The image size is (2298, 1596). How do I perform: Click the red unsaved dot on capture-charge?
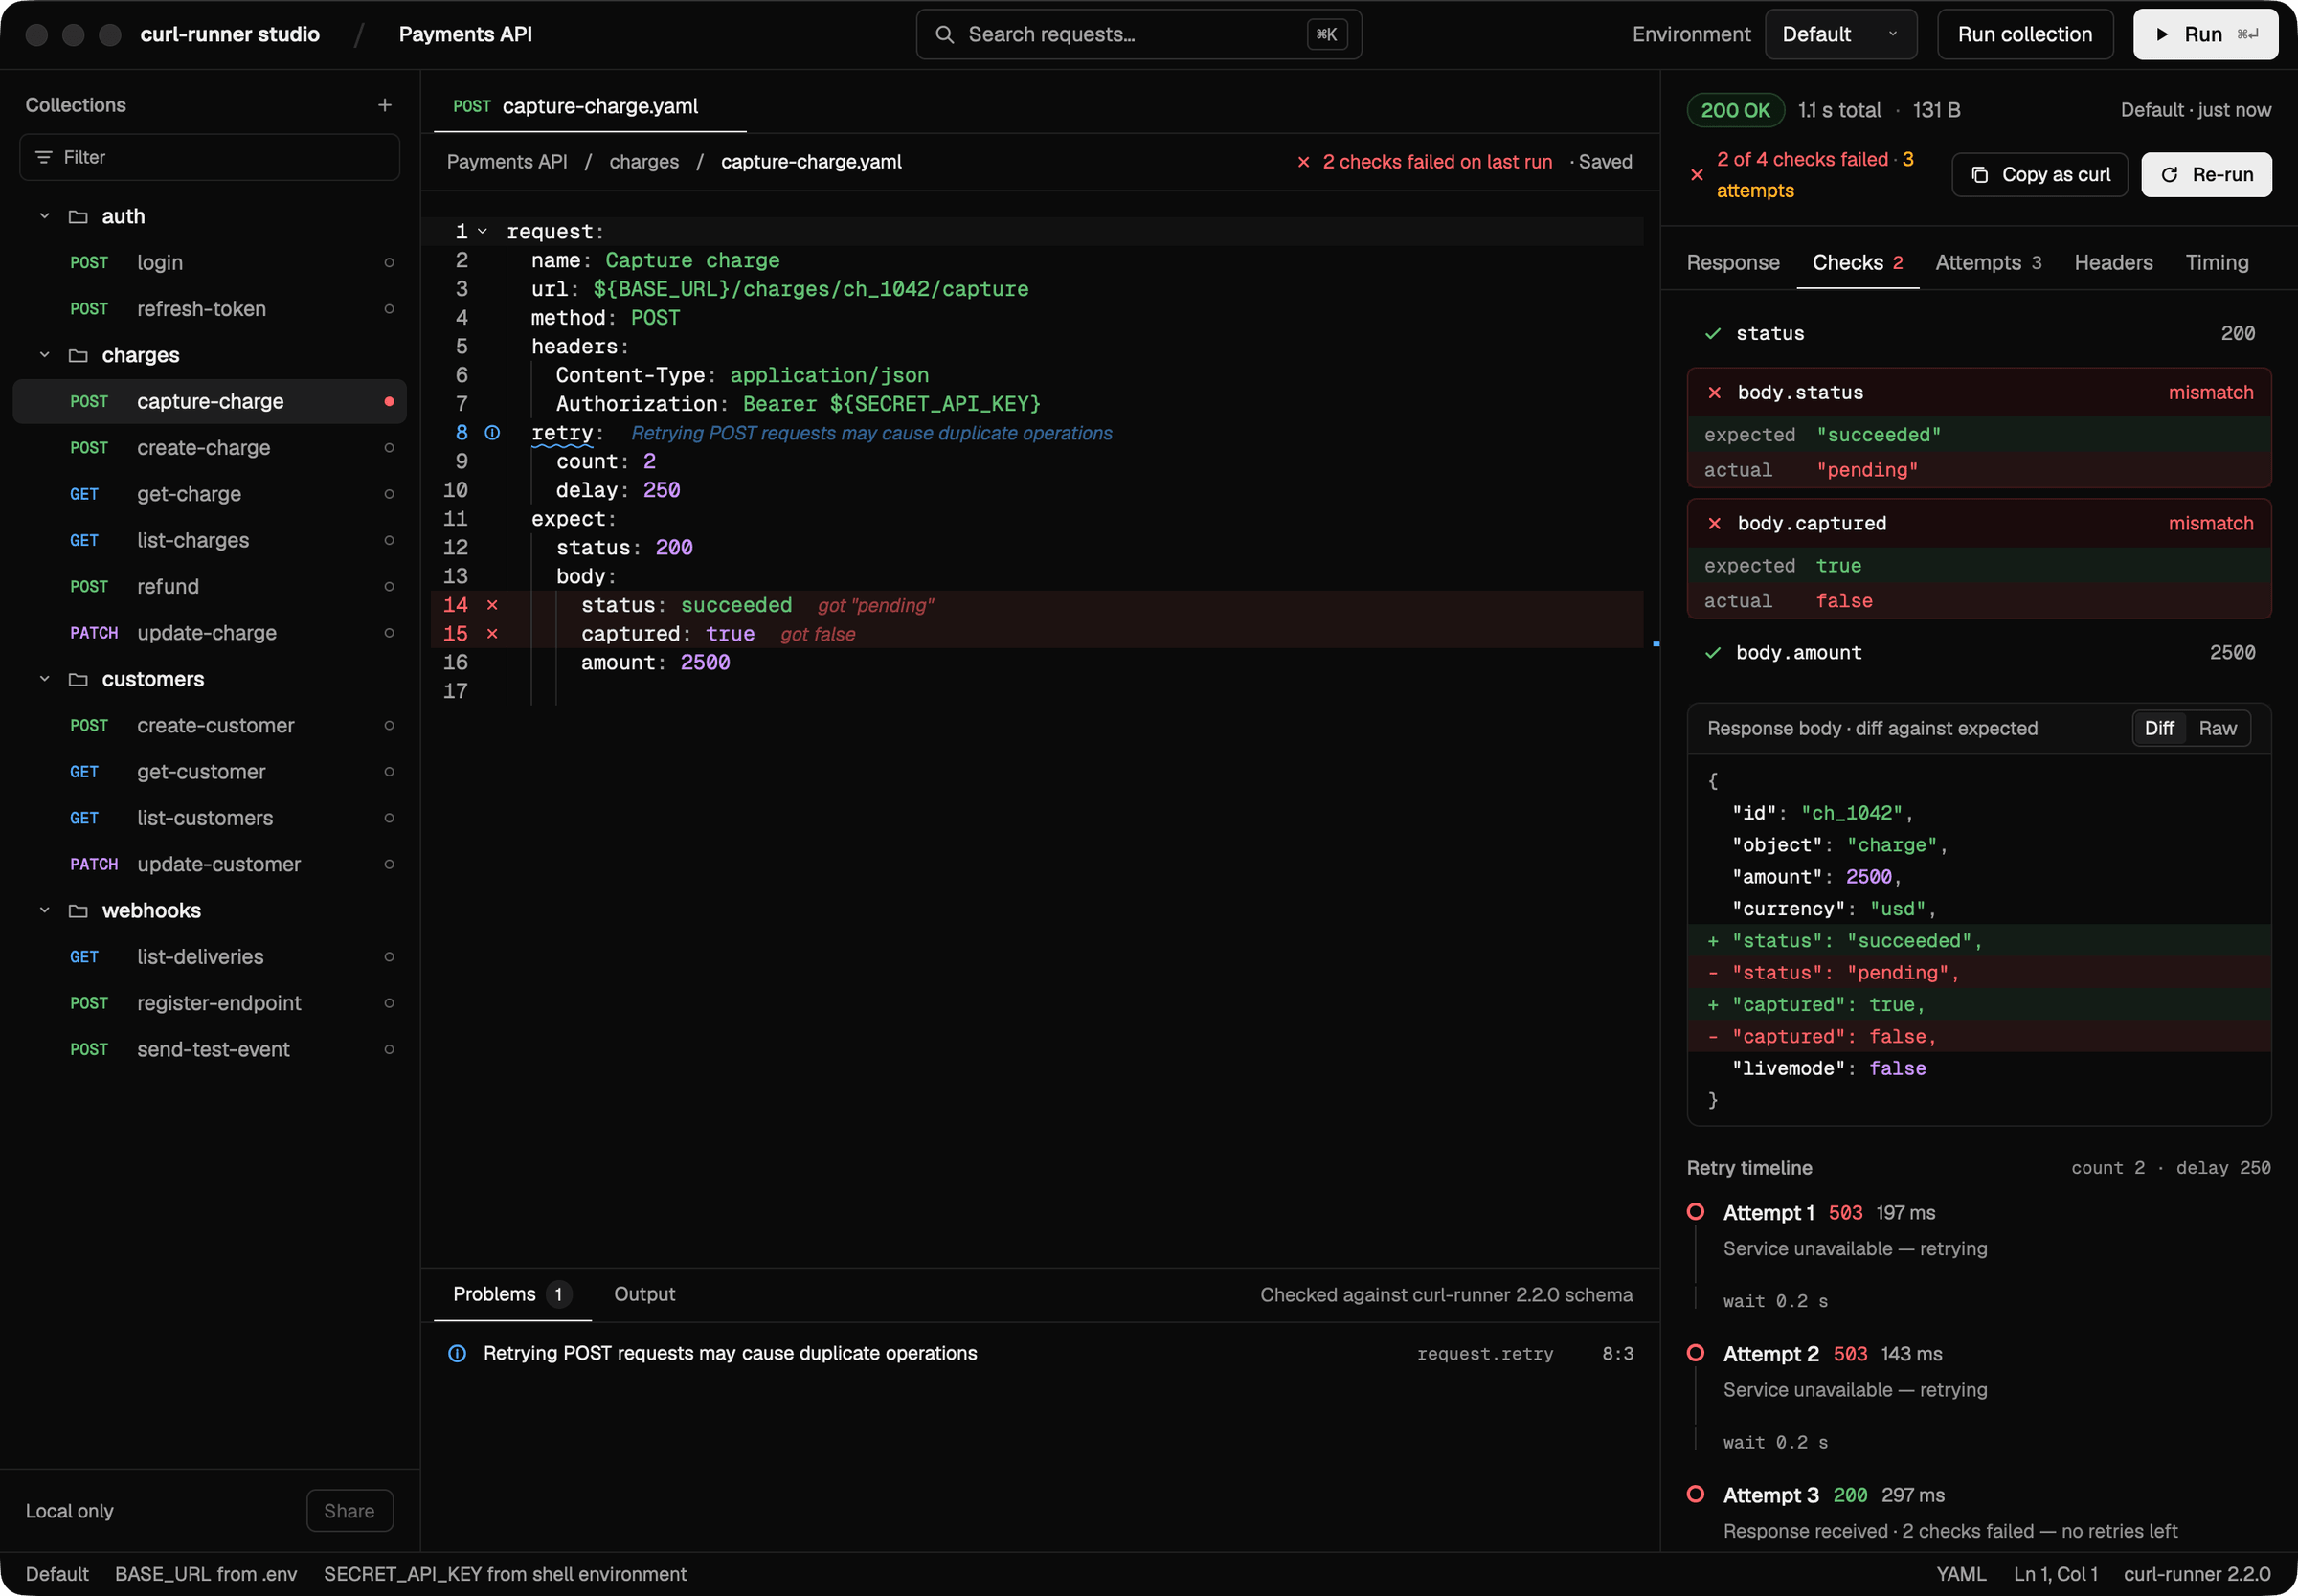click(389, 402)
